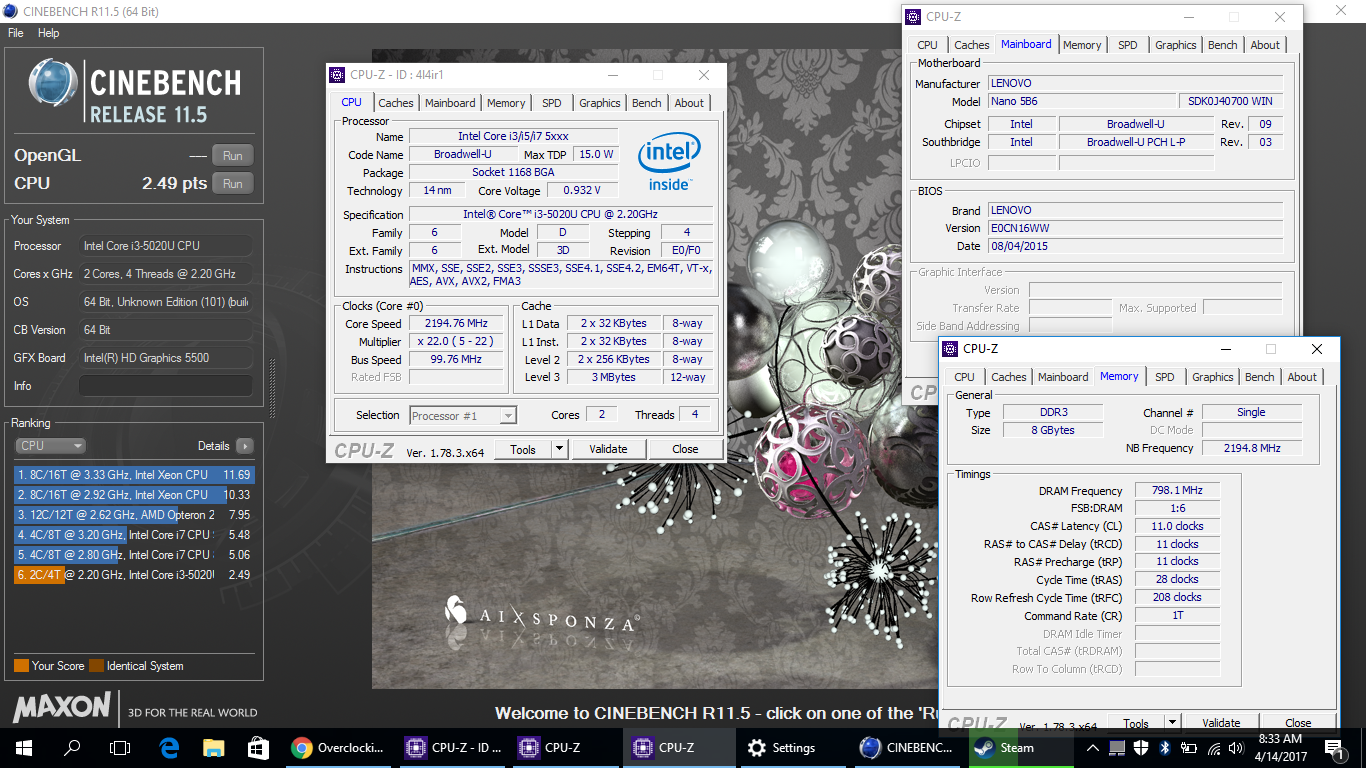Open Wi-Fi network tray icon
The height and width of the screenshot is (768, 1366).
(x=1215, y=748)
